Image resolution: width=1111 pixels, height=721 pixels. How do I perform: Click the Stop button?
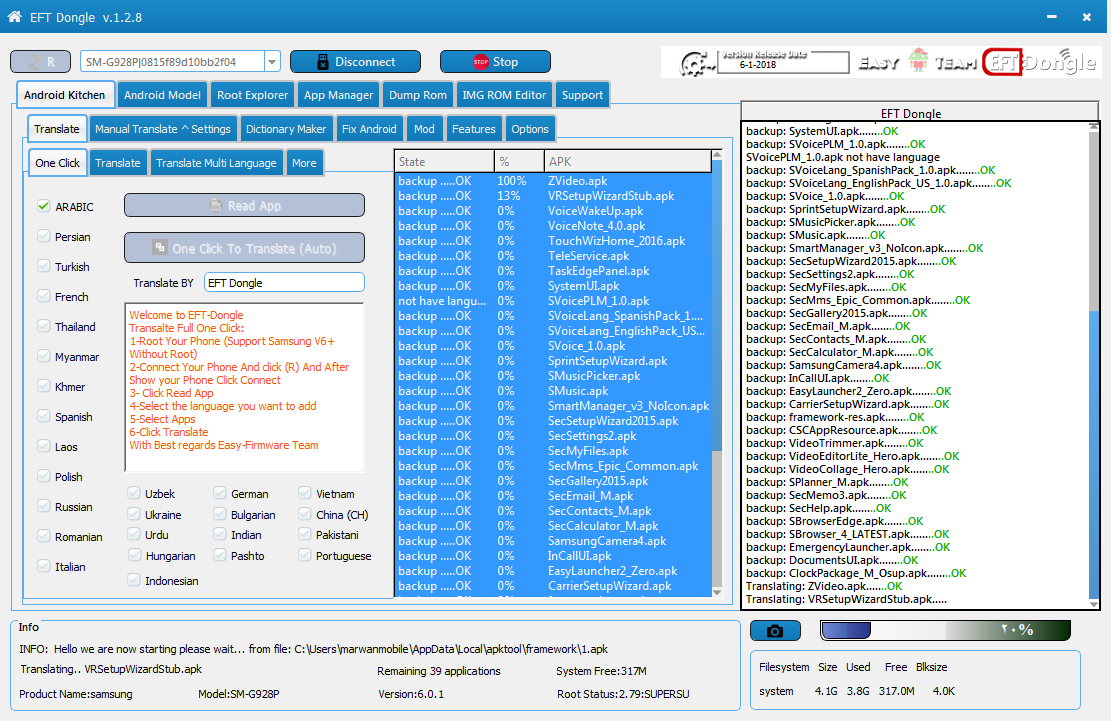click(495, 62)
